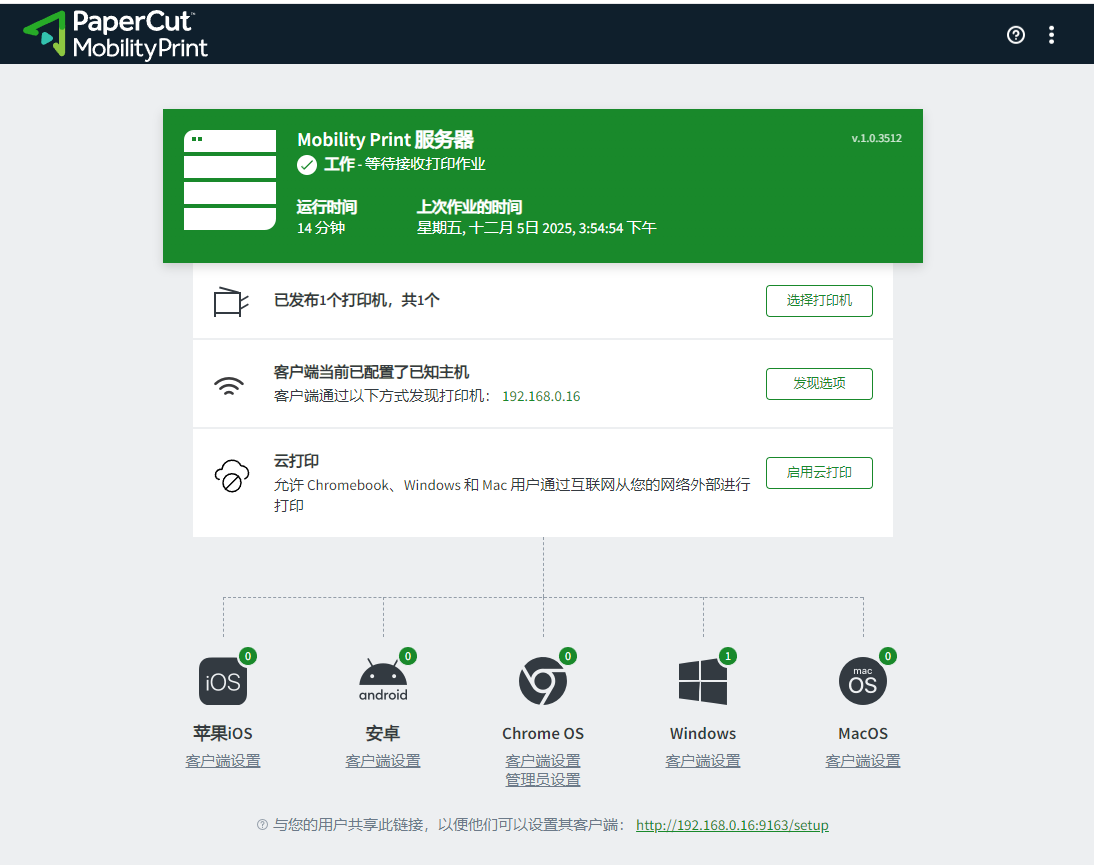1094x865 pixels.
Task: Click the green server status icon
Action: click(229, 180)
